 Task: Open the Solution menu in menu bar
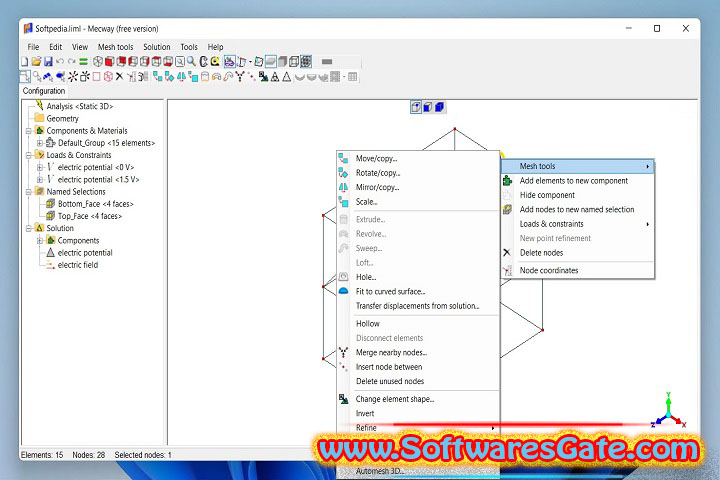pyautogui.click(x=157, y=47)
